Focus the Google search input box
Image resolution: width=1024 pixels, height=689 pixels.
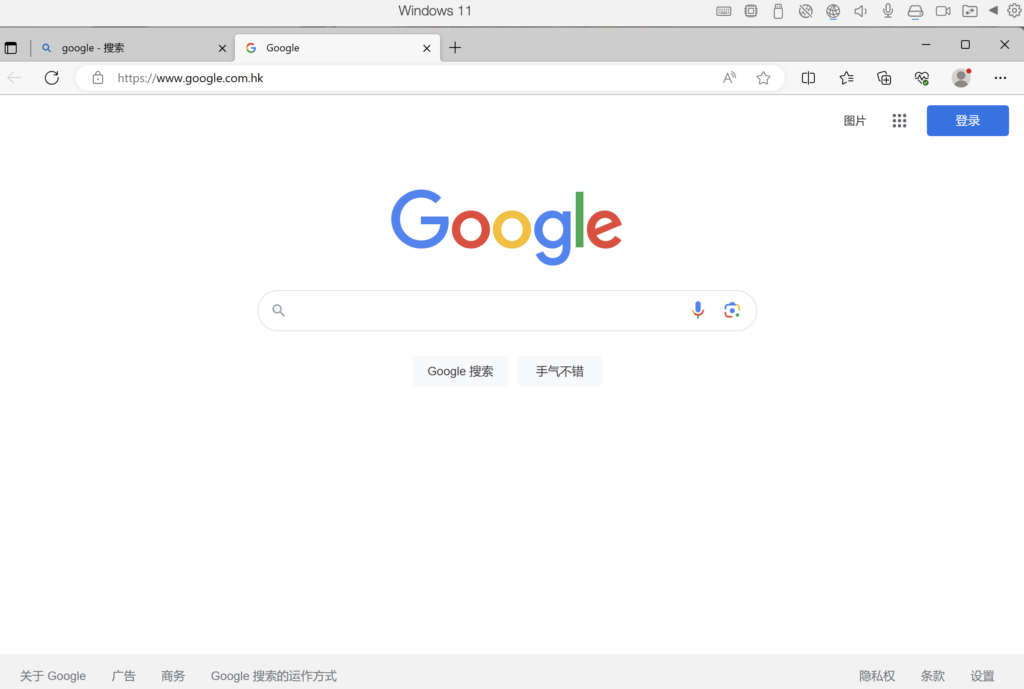(x=483, y=310)
